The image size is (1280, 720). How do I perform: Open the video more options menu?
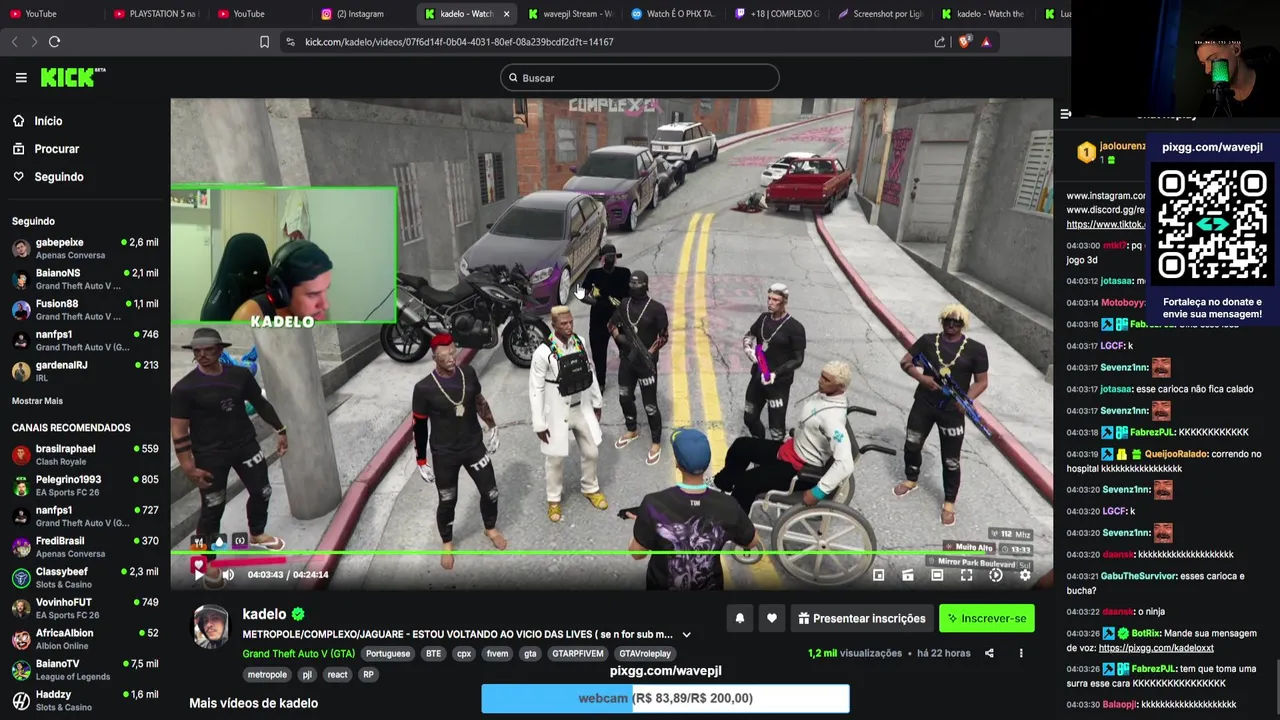point(1021,653)
